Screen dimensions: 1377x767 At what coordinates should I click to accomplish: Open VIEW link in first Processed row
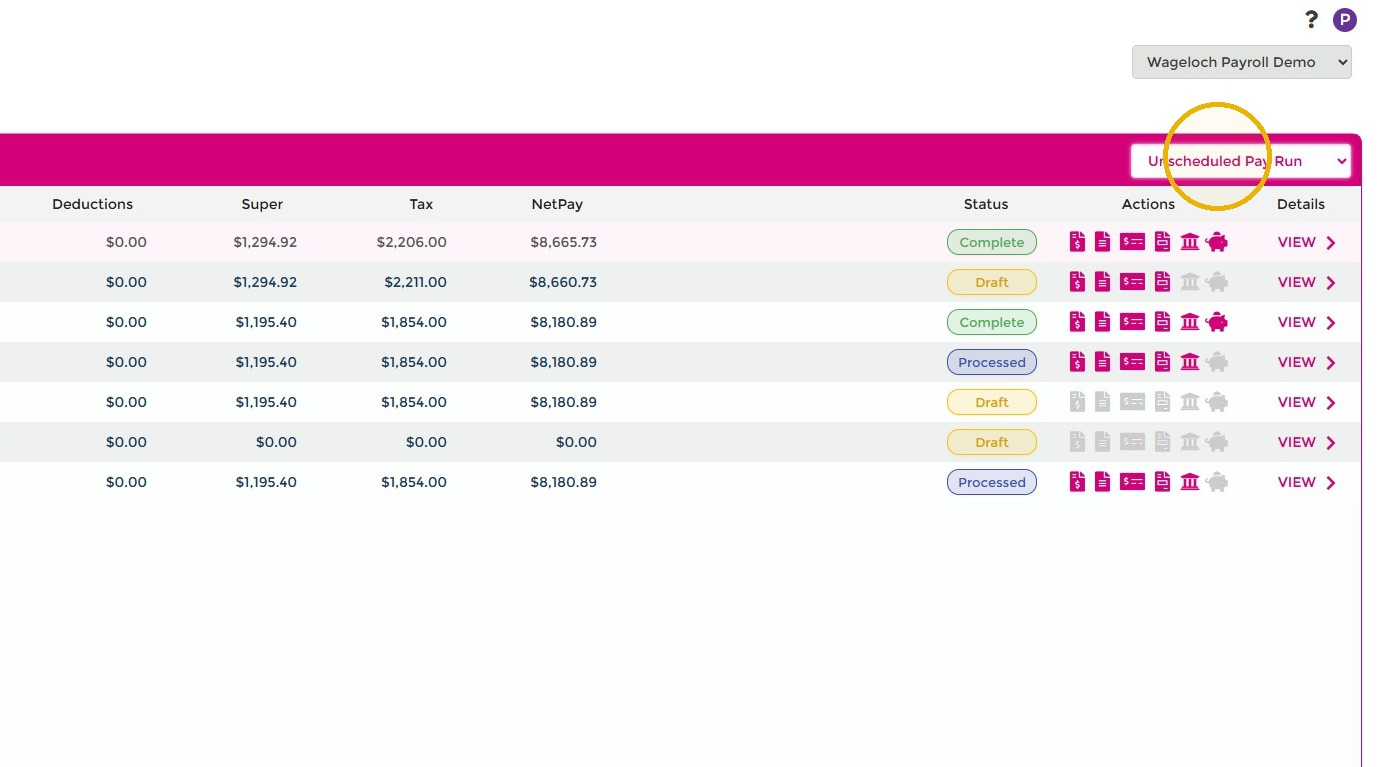click(1296, 362)
